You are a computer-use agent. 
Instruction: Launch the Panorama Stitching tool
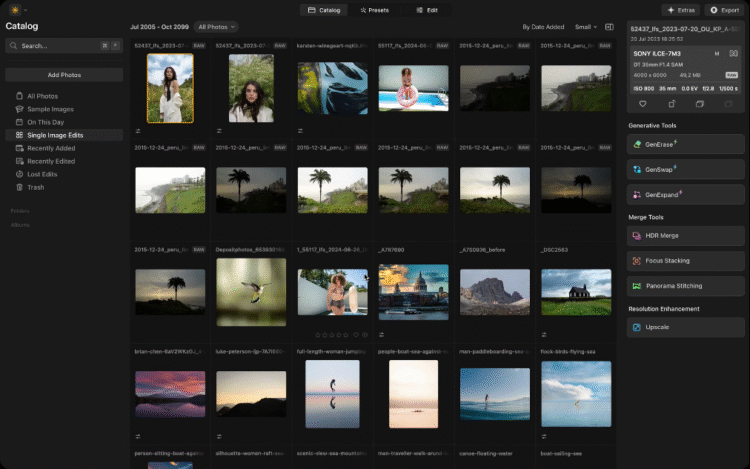pos(685,286)
